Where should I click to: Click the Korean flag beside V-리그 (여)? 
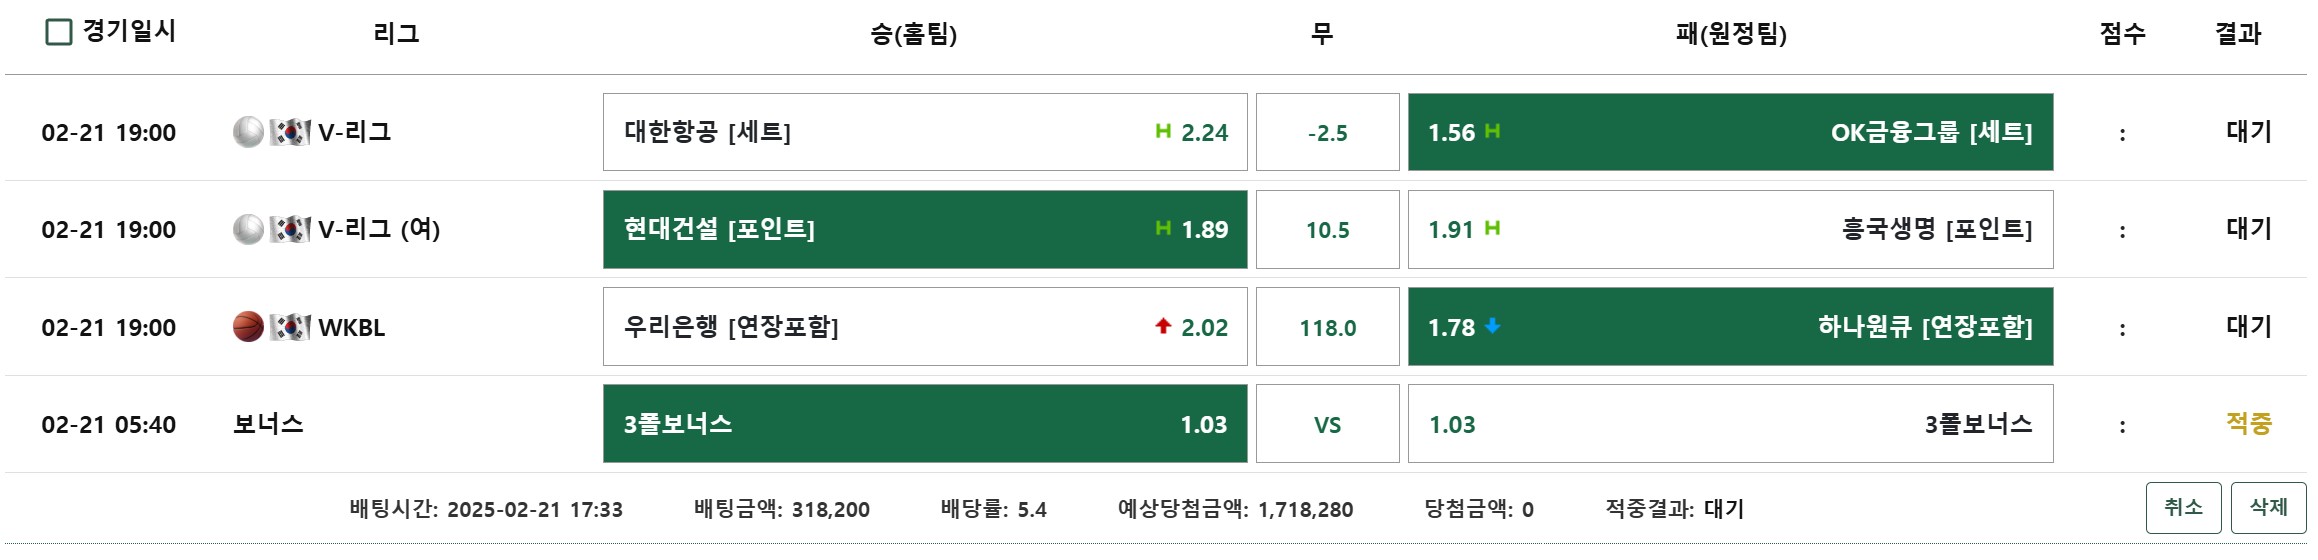pyautogui.click(x=290, y=229)
